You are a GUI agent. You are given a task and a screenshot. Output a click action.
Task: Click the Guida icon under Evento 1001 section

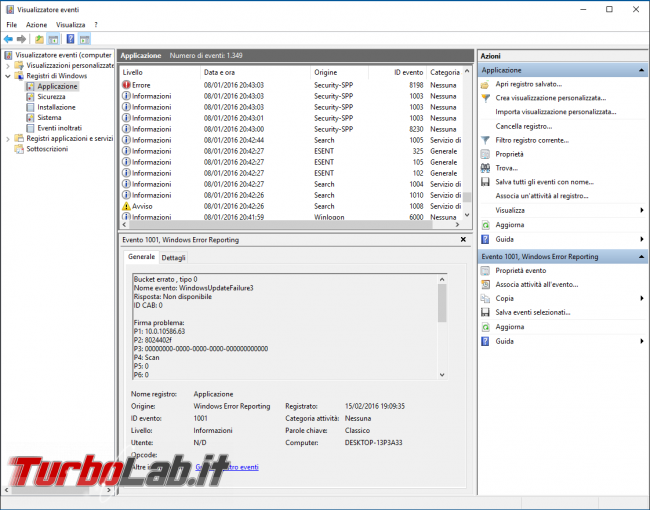(x=485, y=341)
